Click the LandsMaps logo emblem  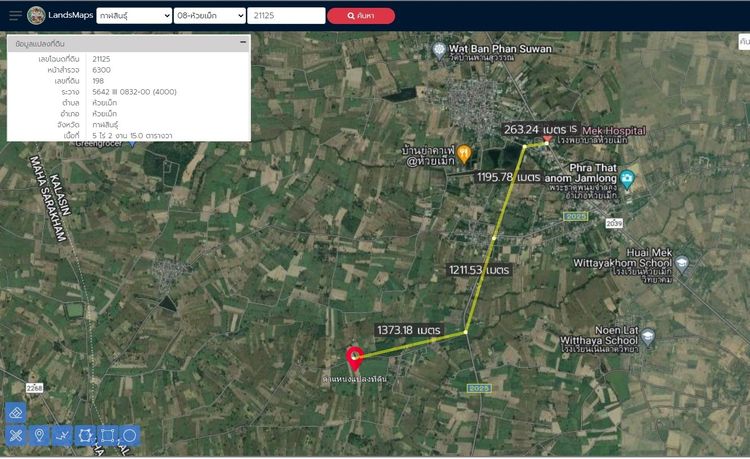tap(36, 16)
